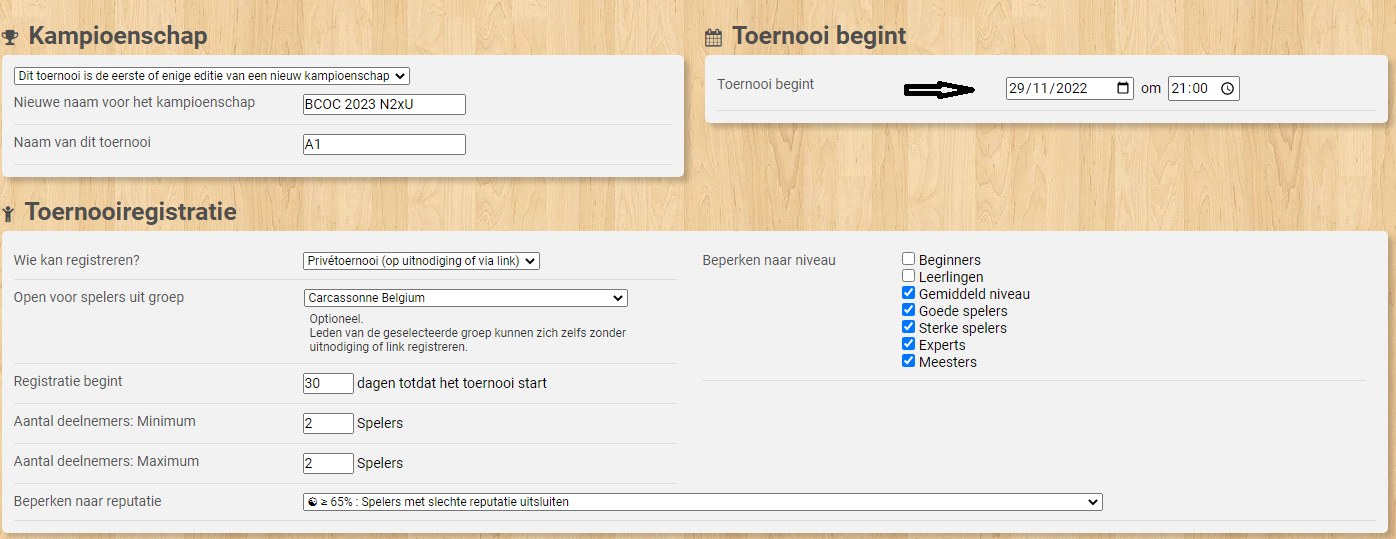Open the reputation restriction dropdown
The width and height of the screenshot is (1396, 539).
pos(702,502)
